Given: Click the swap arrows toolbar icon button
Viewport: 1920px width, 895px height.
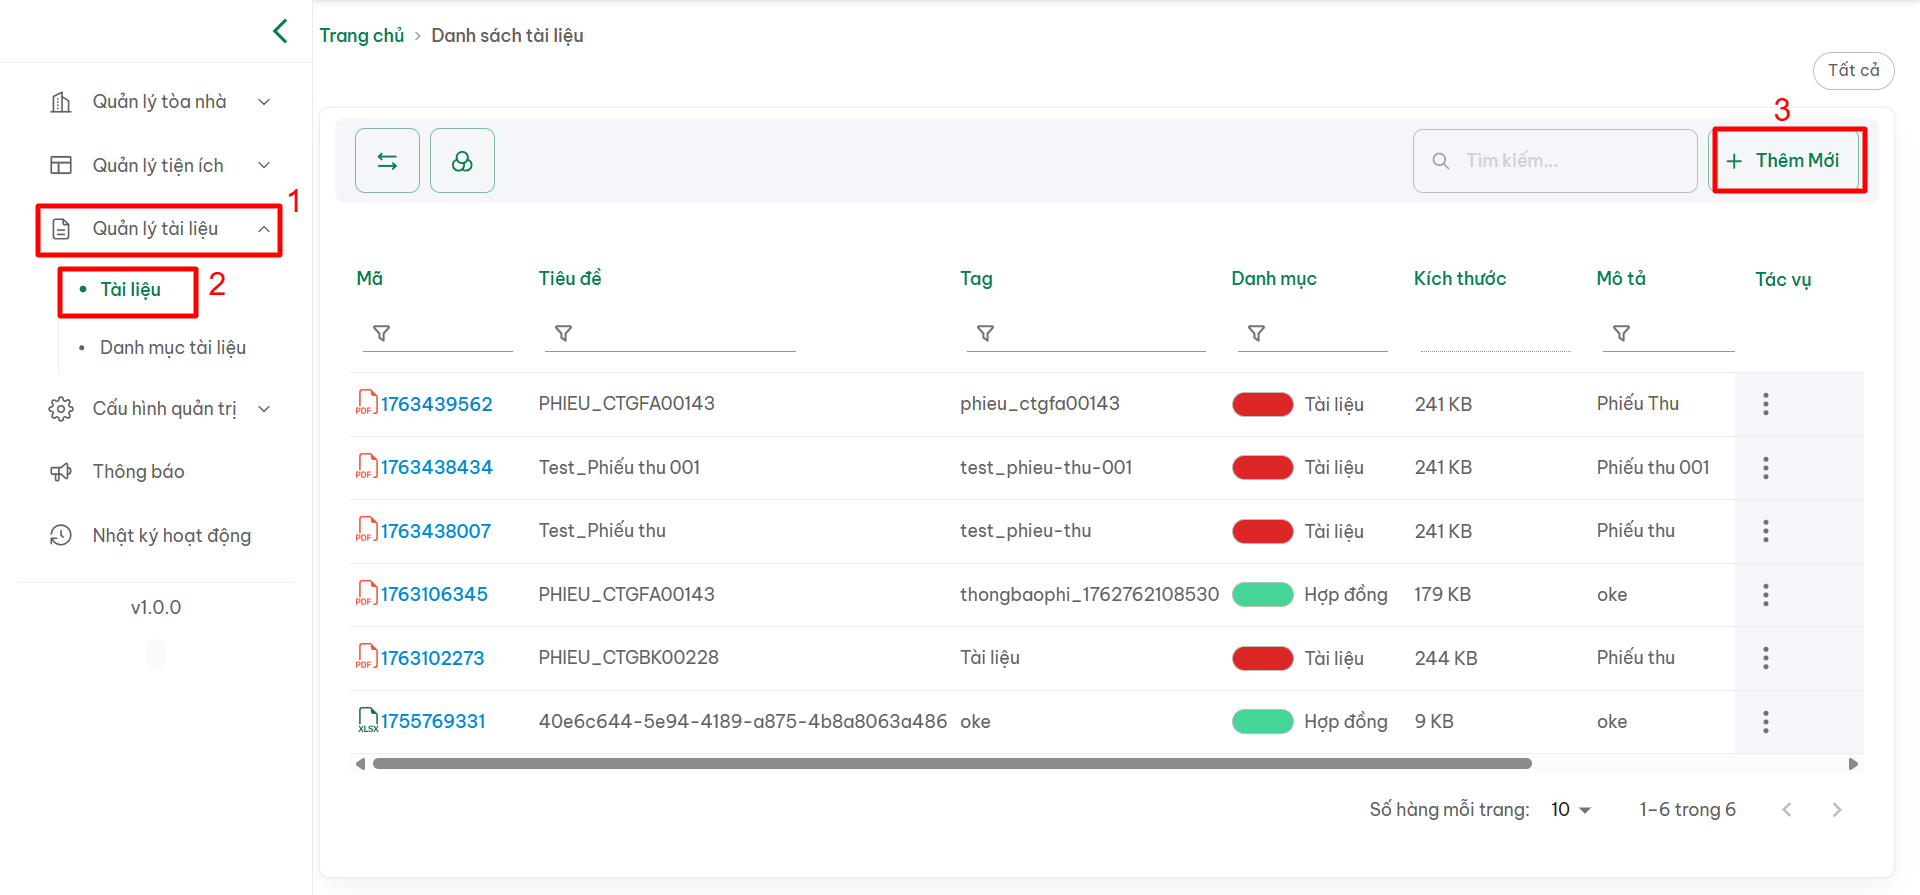Looking at the screenshot, I should click(387, 161).
